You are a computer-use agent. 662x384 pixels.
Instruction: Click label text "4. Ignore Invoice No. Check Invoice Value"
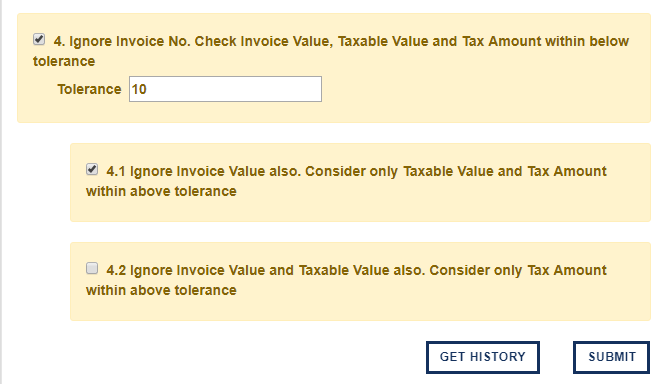[193, 41]
